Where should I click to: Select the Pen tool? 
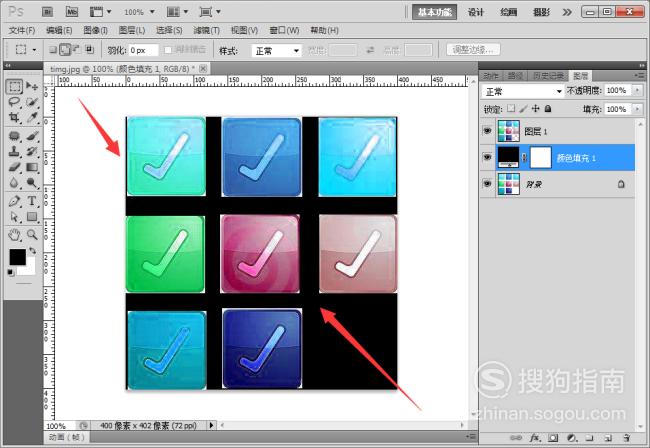click(x=15, y=201)
